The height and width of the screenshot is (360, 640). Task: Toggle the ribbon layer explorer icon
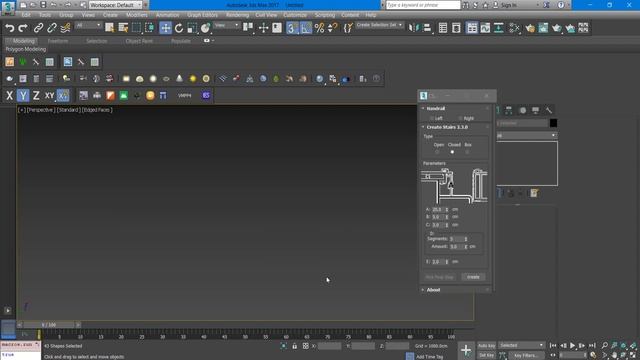pos(472,28)
